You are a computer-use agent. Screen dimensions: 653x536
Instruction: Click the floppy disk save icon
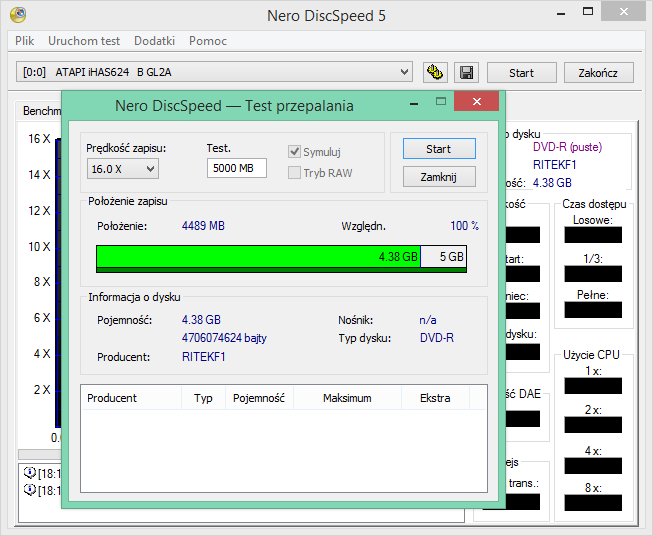[465, 72]
